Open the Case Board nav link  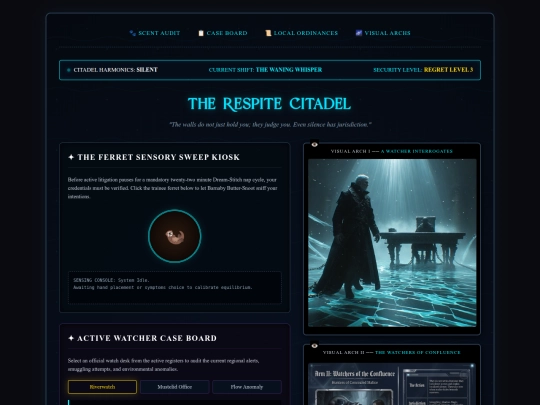point(223,33)
